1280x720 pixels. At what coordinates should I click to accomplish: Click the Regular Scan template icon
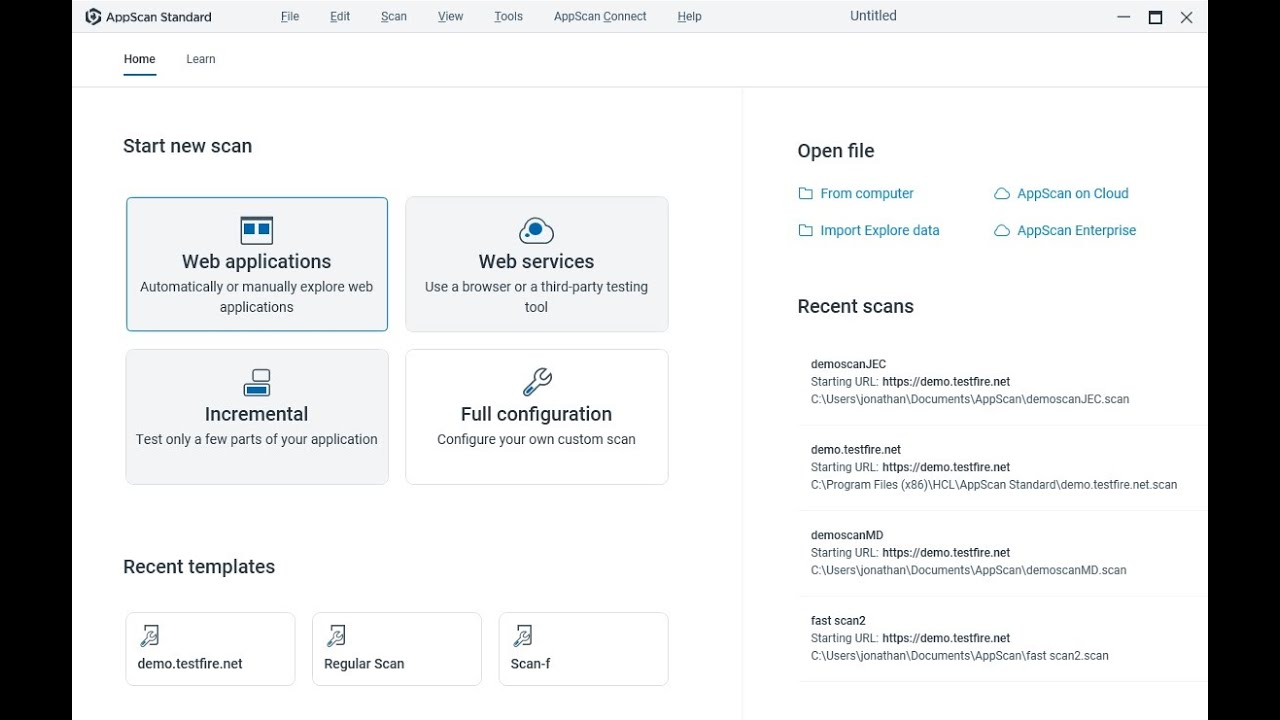pos(336,636)
